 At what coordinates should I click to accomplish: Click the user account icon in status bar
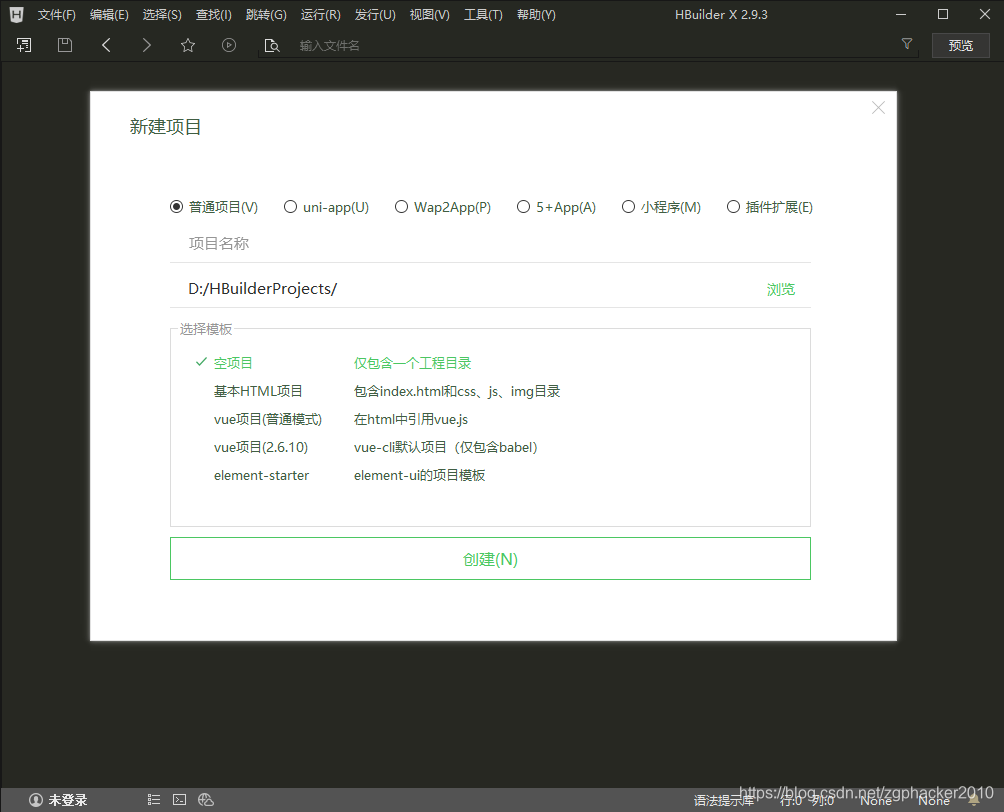coord(36,800)
